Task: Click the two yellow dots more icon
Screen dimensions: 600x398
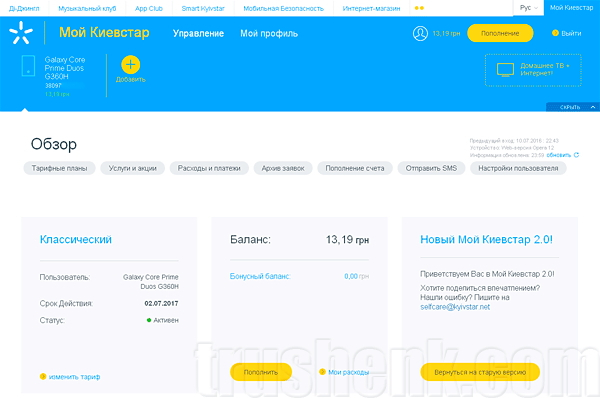Action: 419,8
